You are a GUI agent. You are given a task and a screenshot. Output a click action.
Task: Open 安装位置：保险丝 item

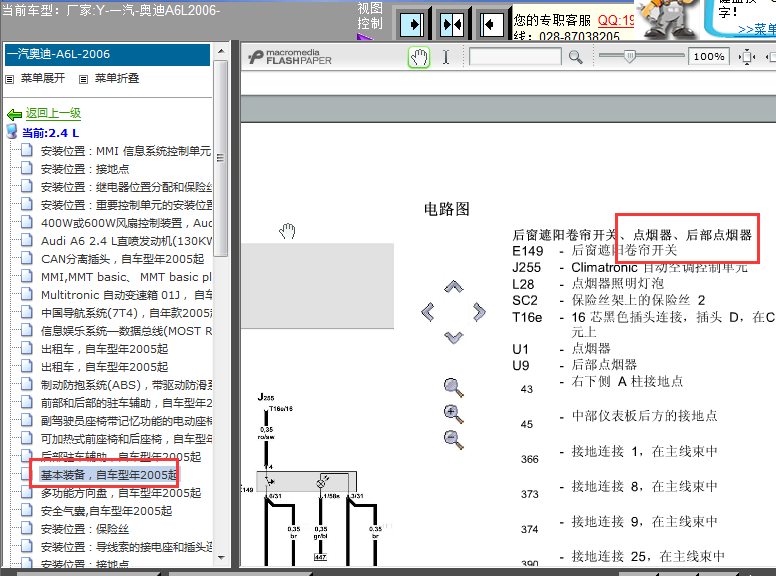(85, 529)
